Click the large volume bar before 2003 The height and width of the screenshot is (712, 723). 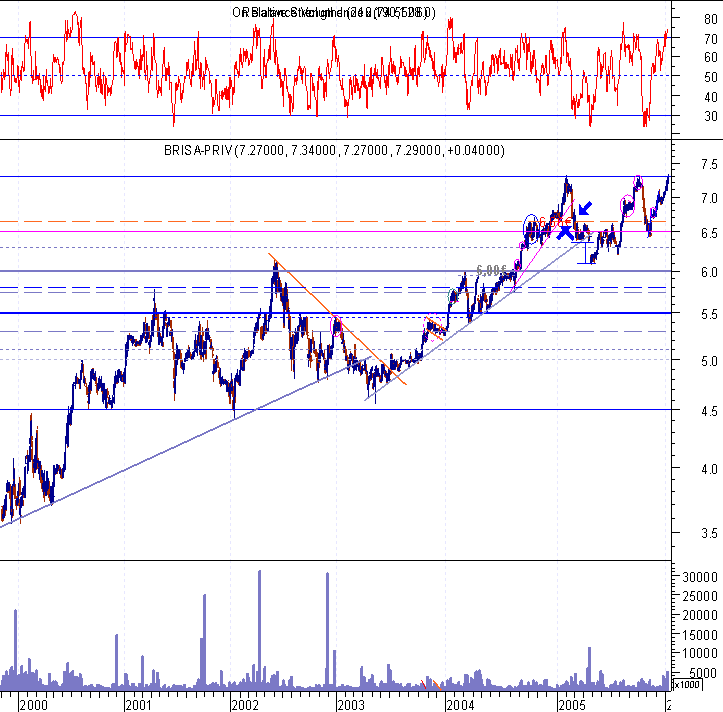(327, 631)
